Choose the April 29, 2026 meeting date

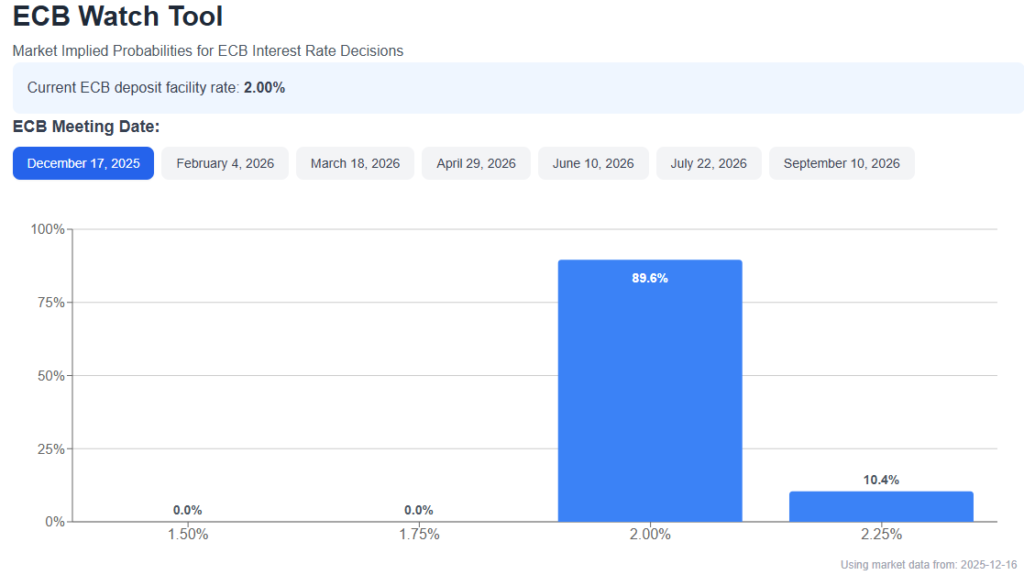tap(476, 163)
